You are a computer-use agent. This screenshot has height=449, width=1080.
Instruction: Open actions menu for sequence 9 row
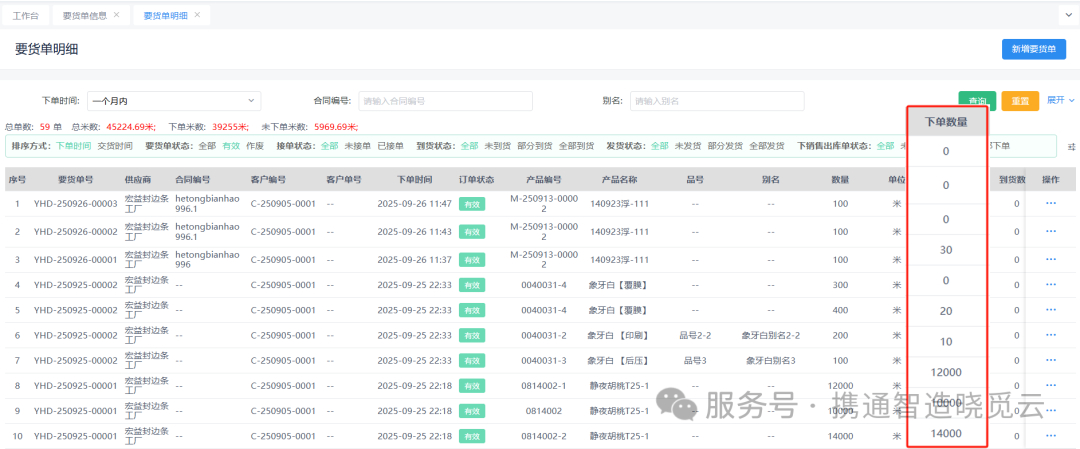click(1050, 410)
